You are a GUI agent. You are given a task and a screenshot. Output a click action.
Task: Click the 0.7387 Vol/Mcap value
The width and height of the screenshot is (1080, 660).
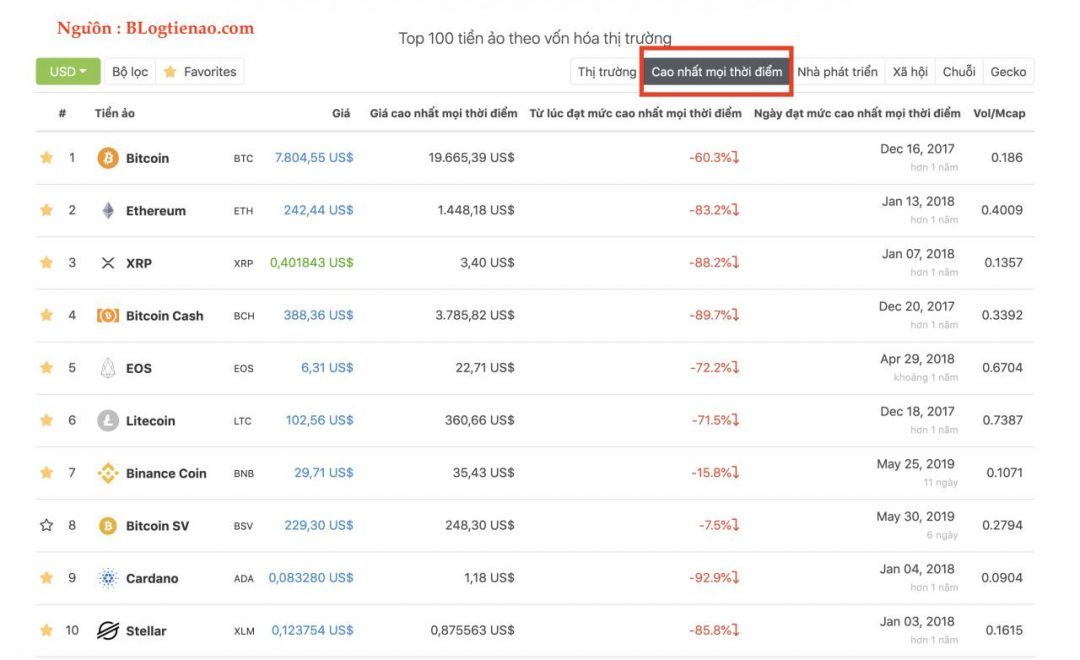pyautogui.click(x=1002, y=420)
